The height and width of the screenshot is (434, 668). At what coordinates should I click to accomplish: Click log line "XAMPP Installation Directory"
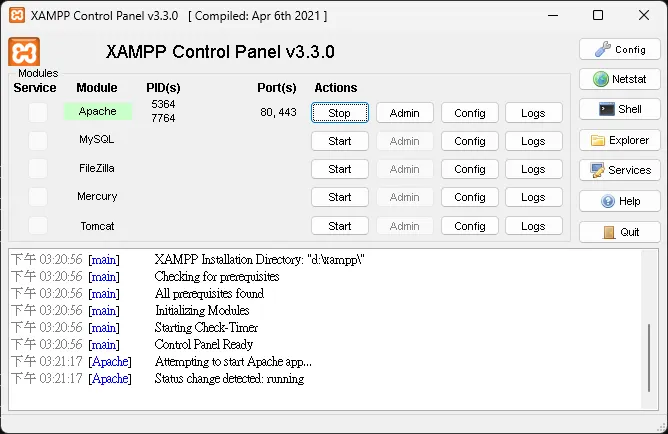(x=259, y=259)
